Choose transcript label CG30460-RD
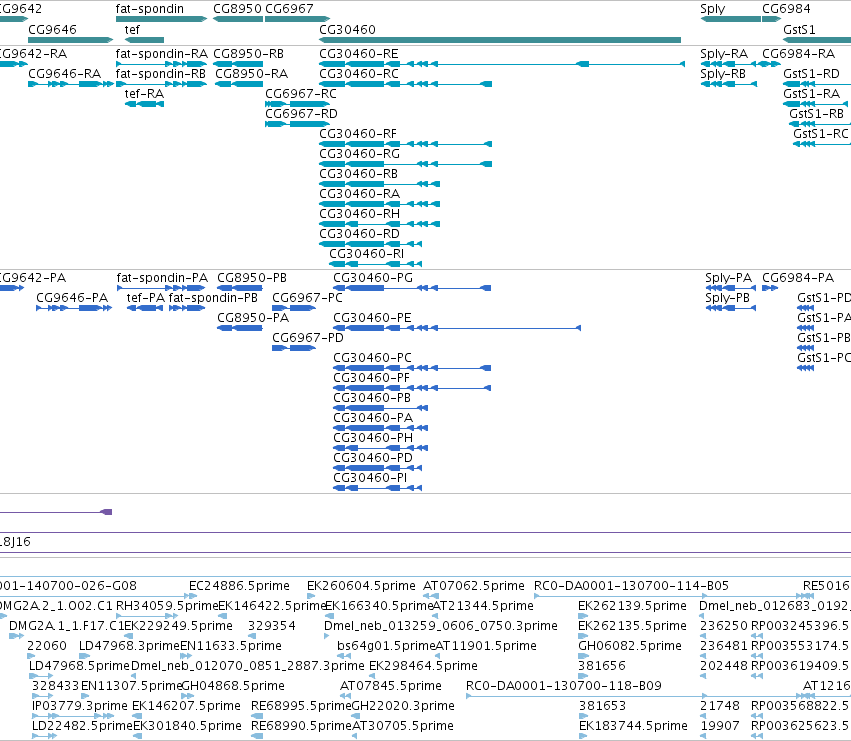Screen dimensions: 851x741 point(359,234)
